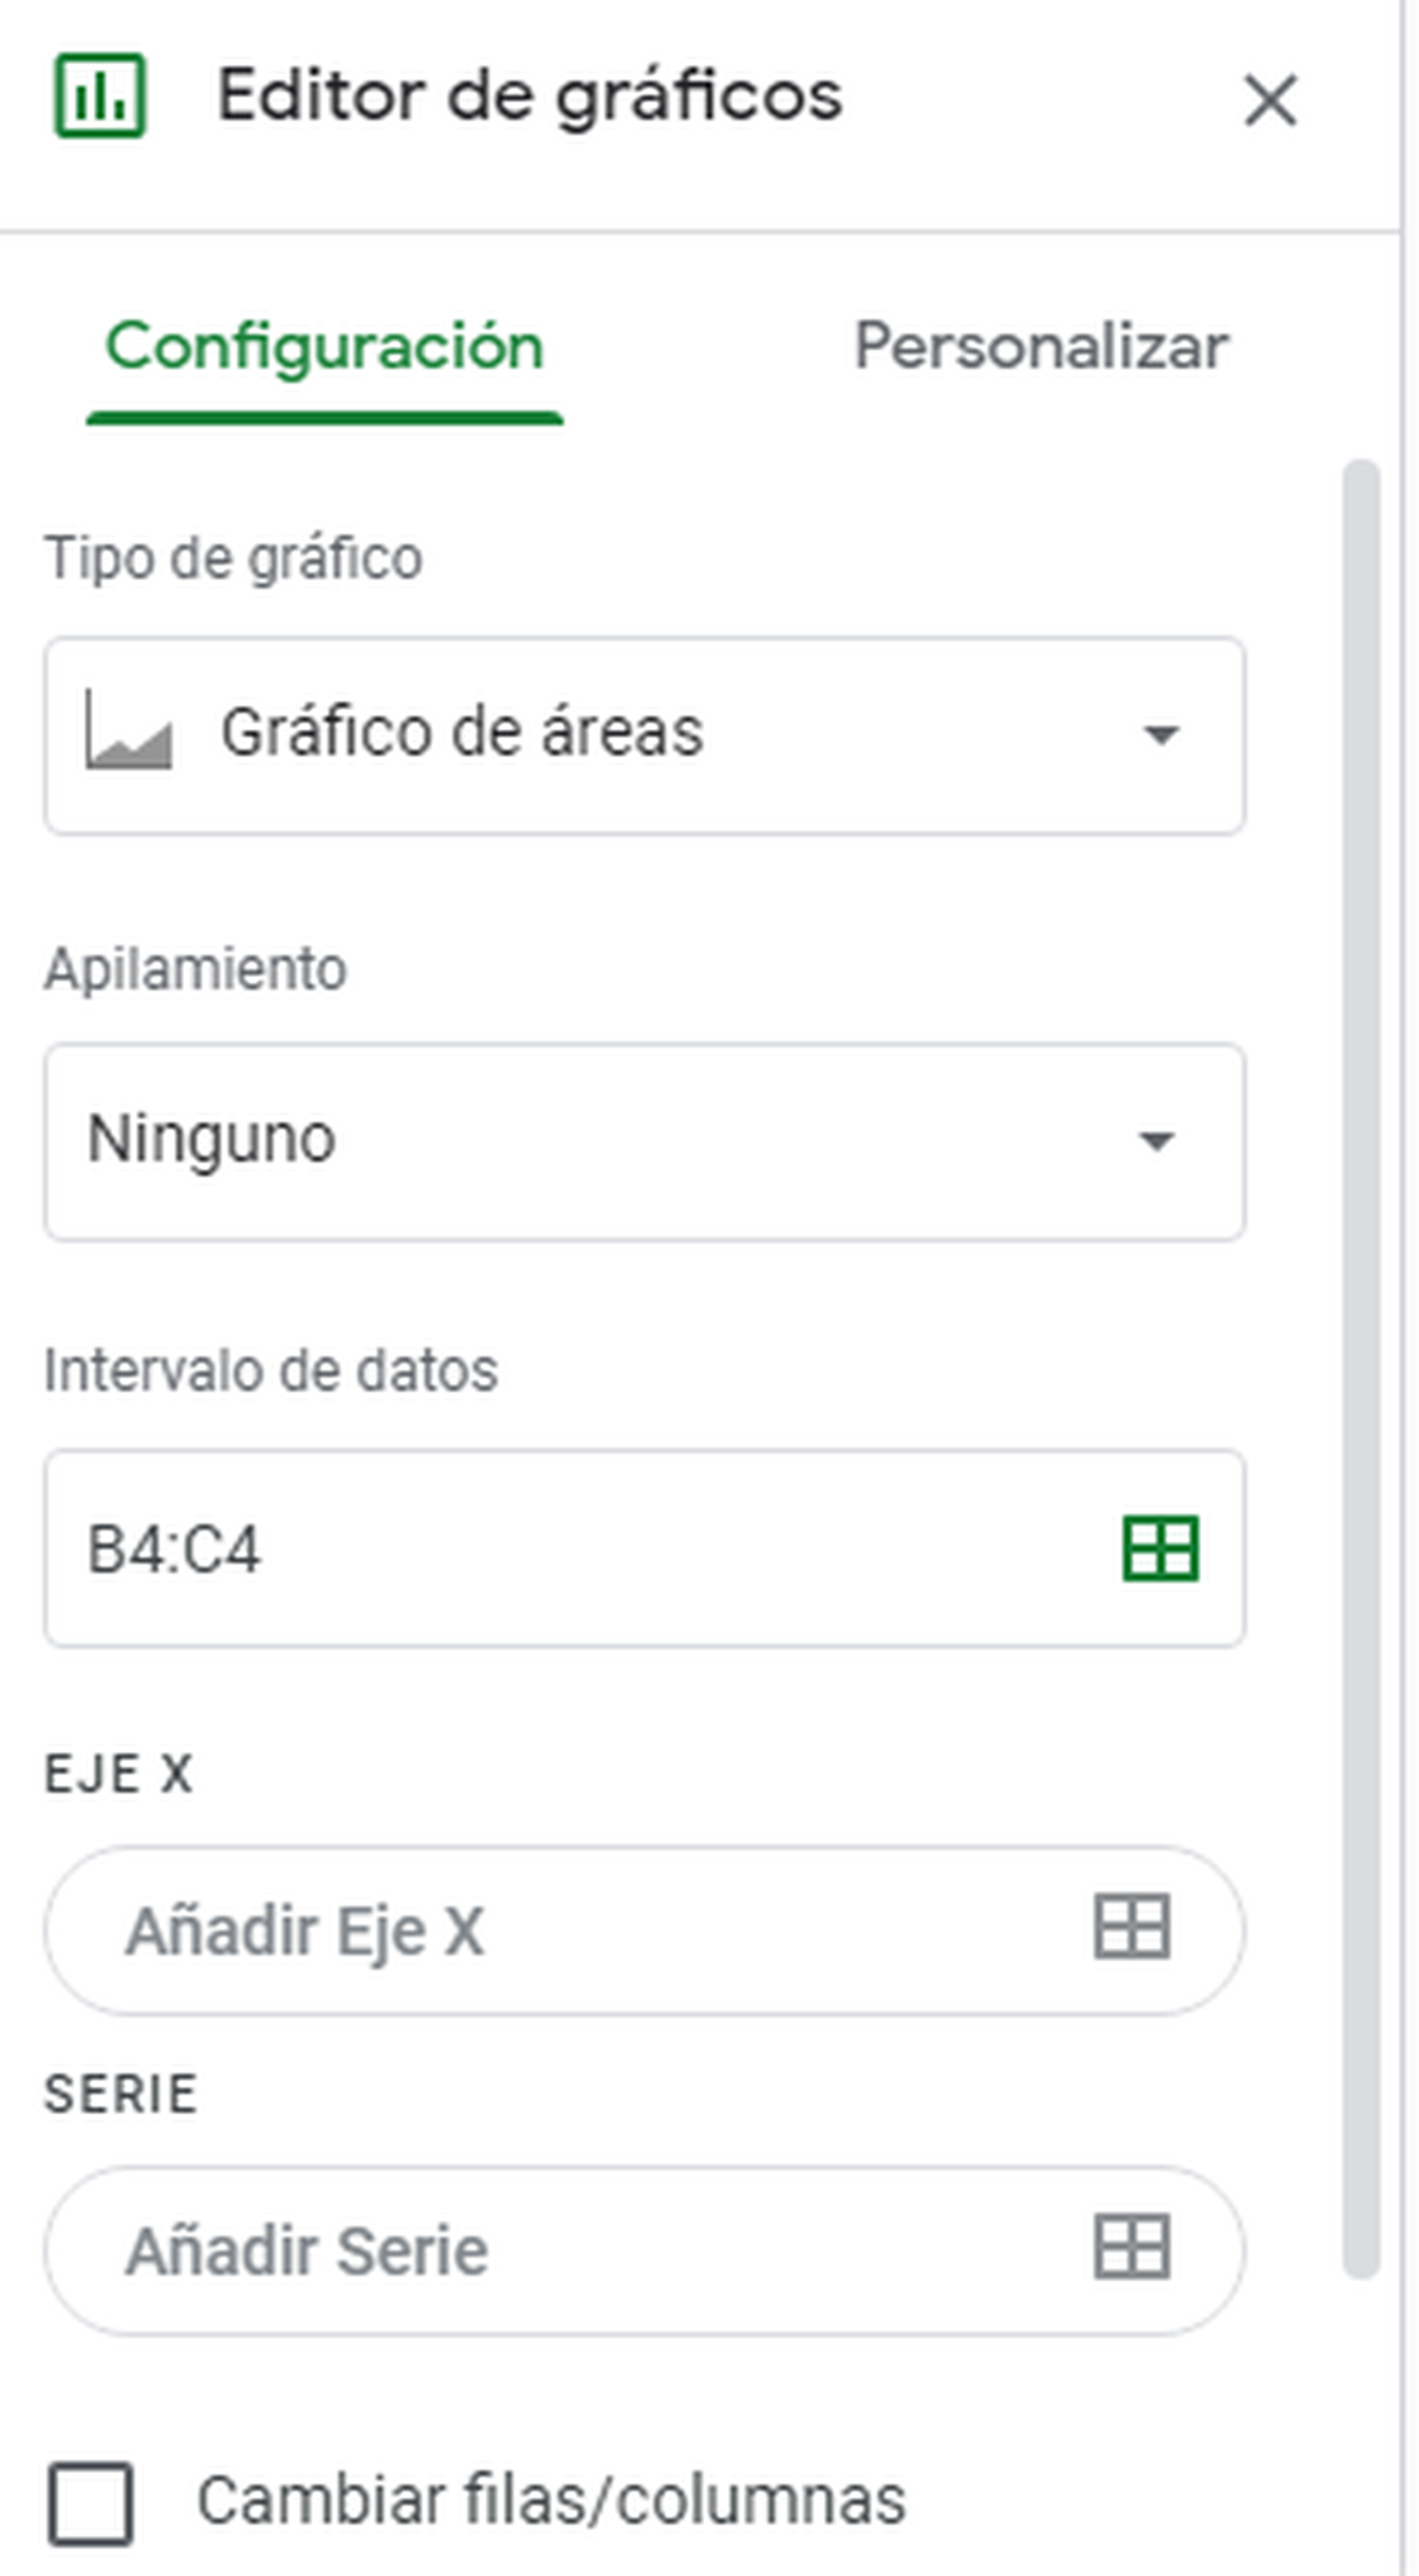Image resolution: width=1419 pixels, height=2576 pixels.
Task: Click grid icon inside Añadir Serie
Action: pyautogui.click(x=1131, y=2247)
